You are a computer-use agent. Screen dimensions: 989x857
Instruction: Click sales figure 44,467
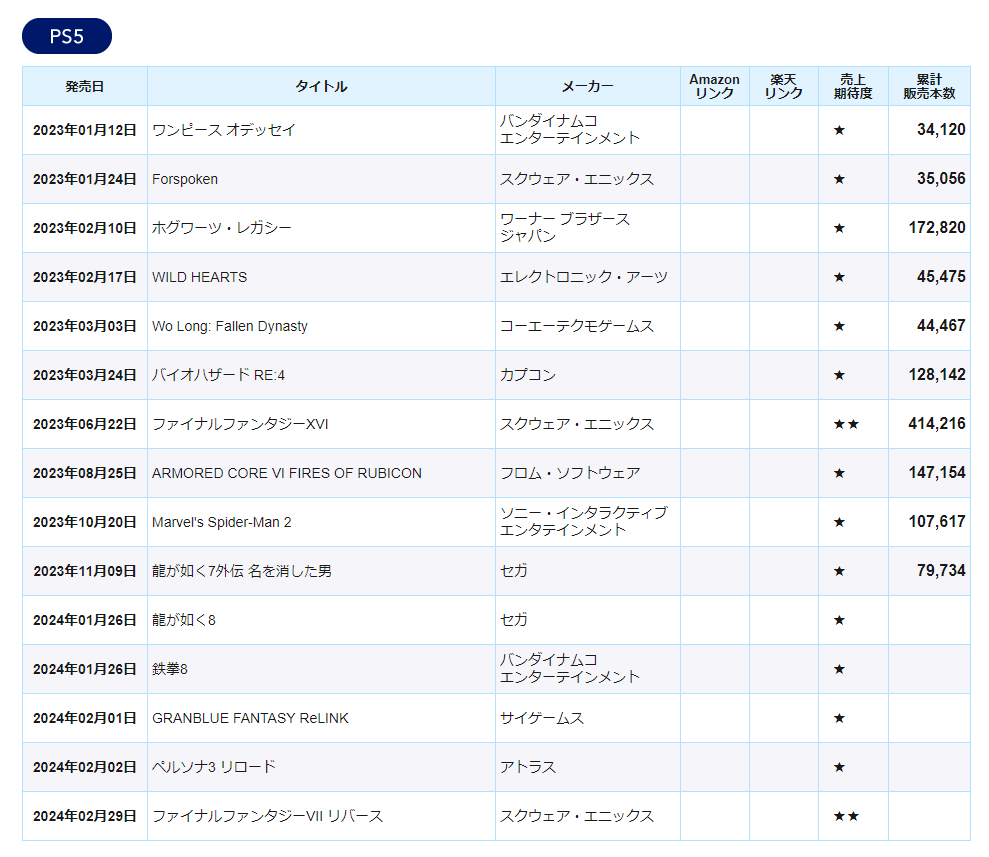coord(941,325)
